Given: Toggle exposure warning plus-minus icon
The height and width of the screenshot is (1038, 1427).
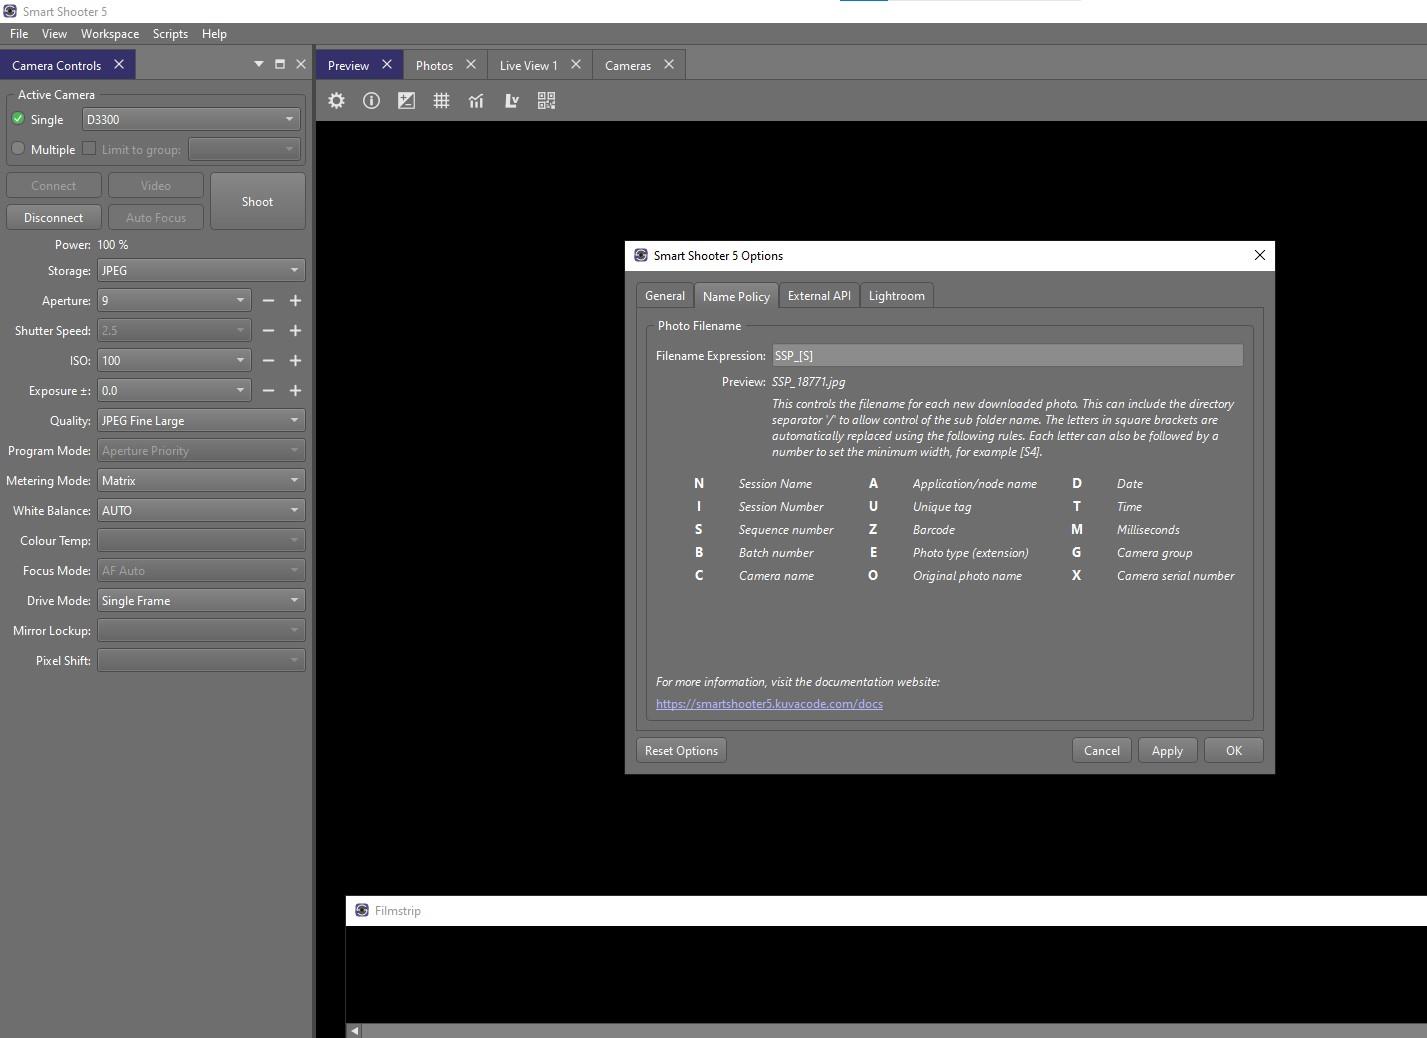Looking at the screenshot, I should [406, 101].
